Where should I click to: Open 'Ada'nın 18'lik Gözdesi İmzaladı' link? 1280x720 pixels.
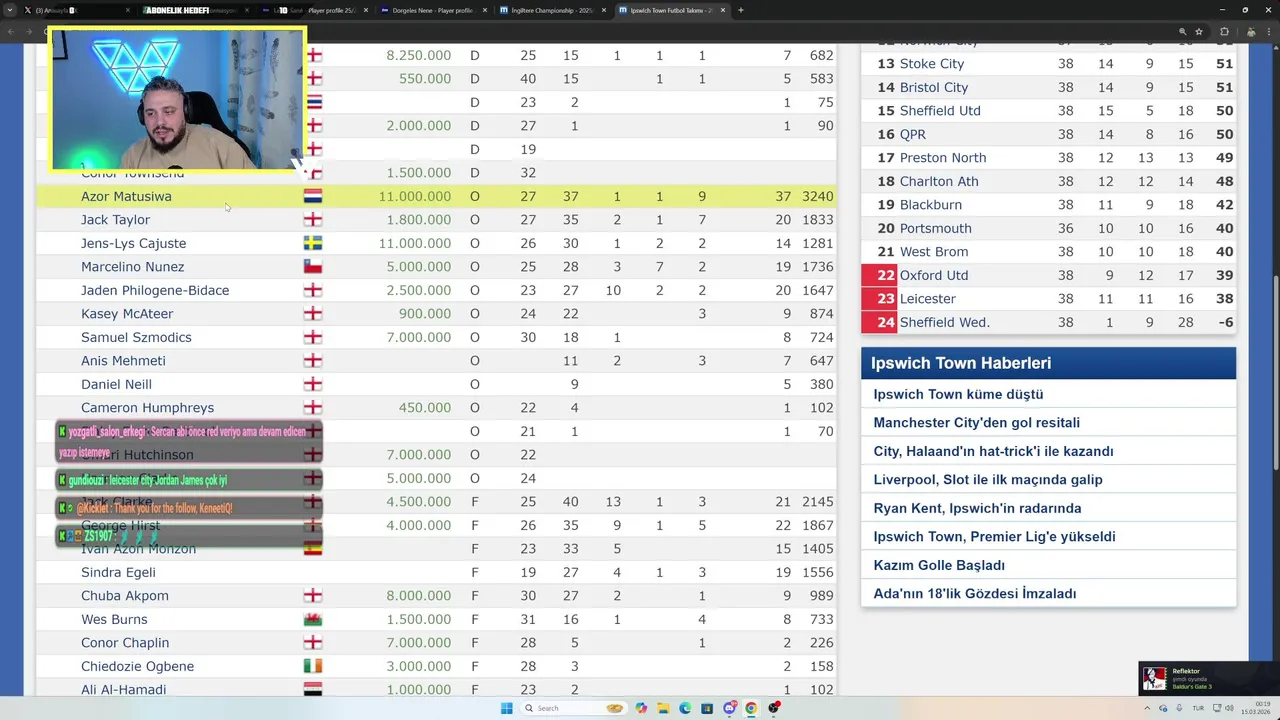(x=975, y=594)
